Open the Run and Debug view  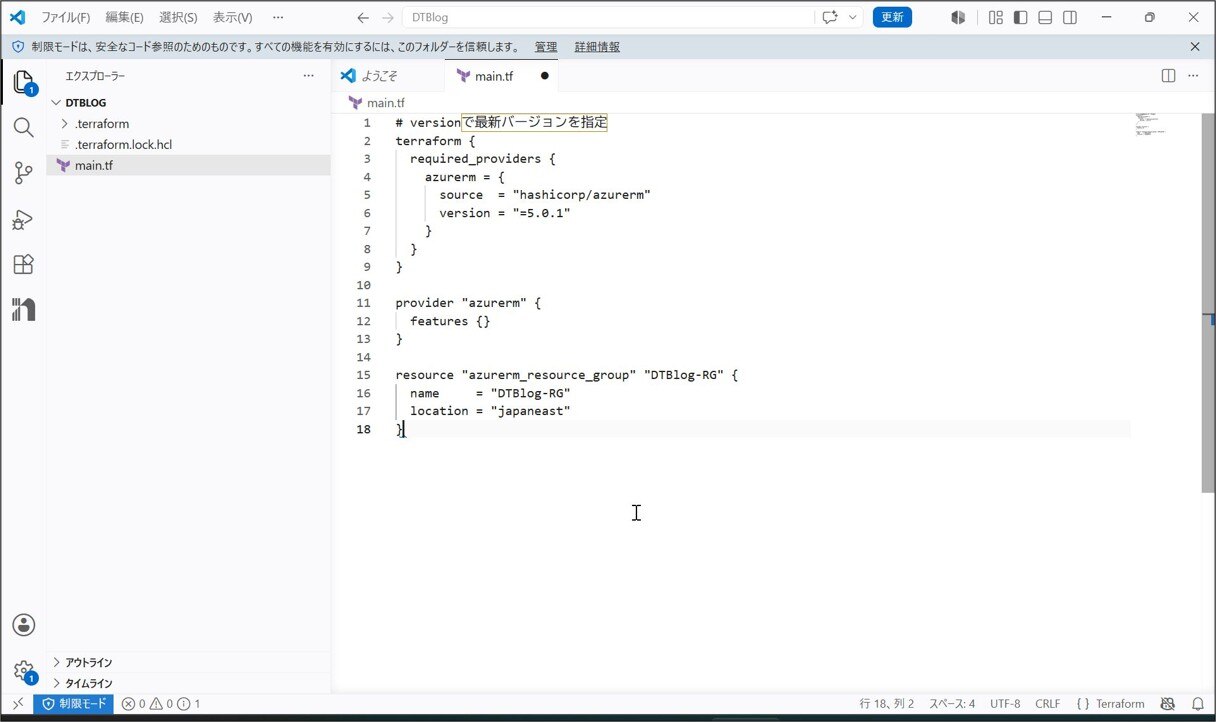23,220
